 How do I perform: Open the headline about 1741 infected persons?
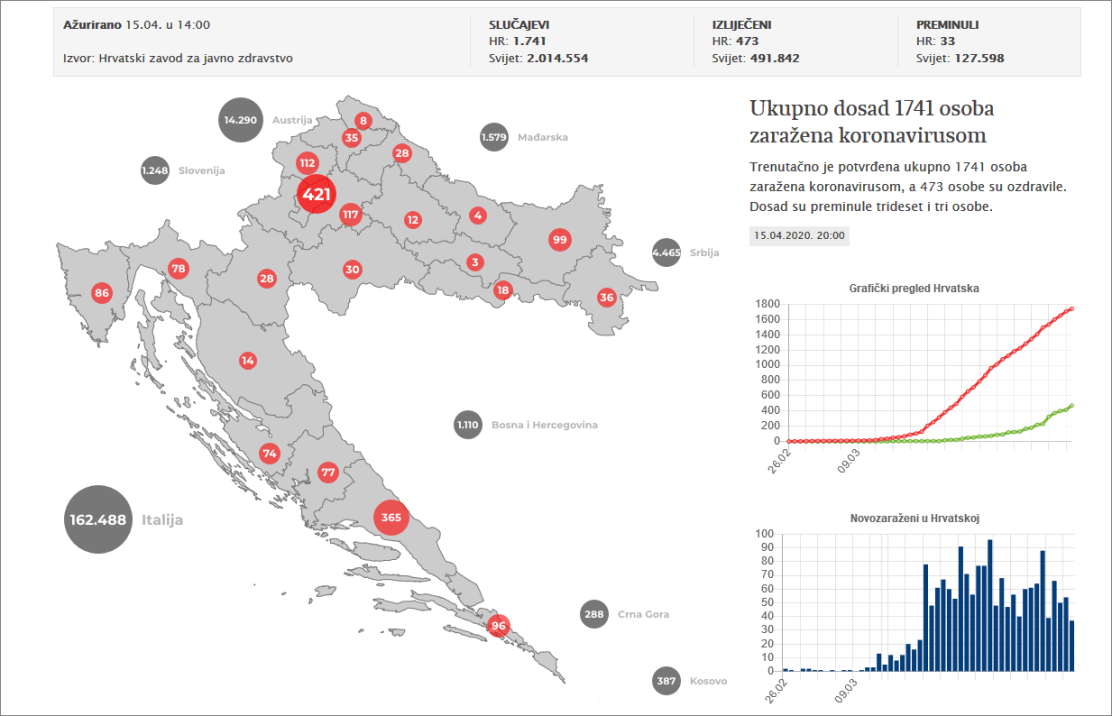(x=870, y=121)
